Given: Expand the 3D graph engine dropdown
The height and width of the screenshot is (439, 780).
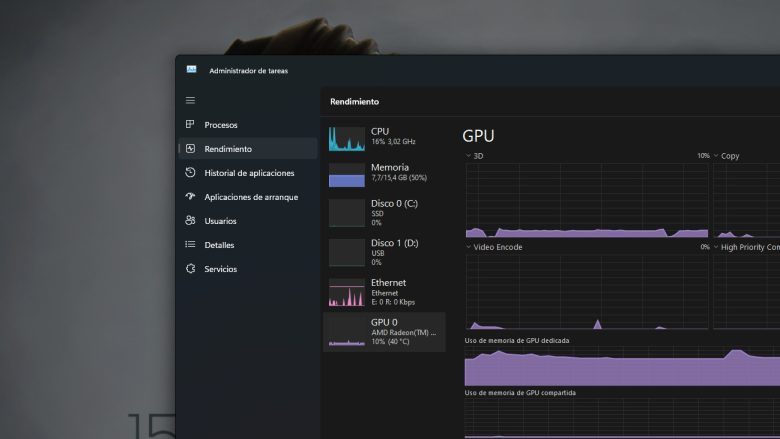Looking at the screenshot, I should click(469, 156).
